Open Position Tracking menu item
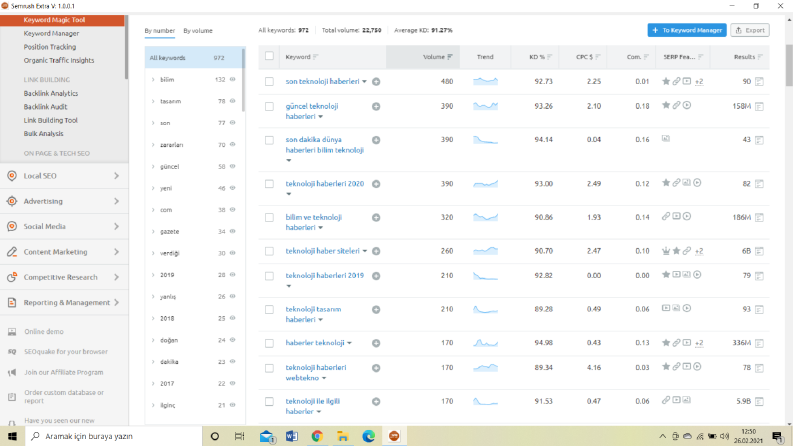Viewport: 793px width, 446px height. (50, 47)
